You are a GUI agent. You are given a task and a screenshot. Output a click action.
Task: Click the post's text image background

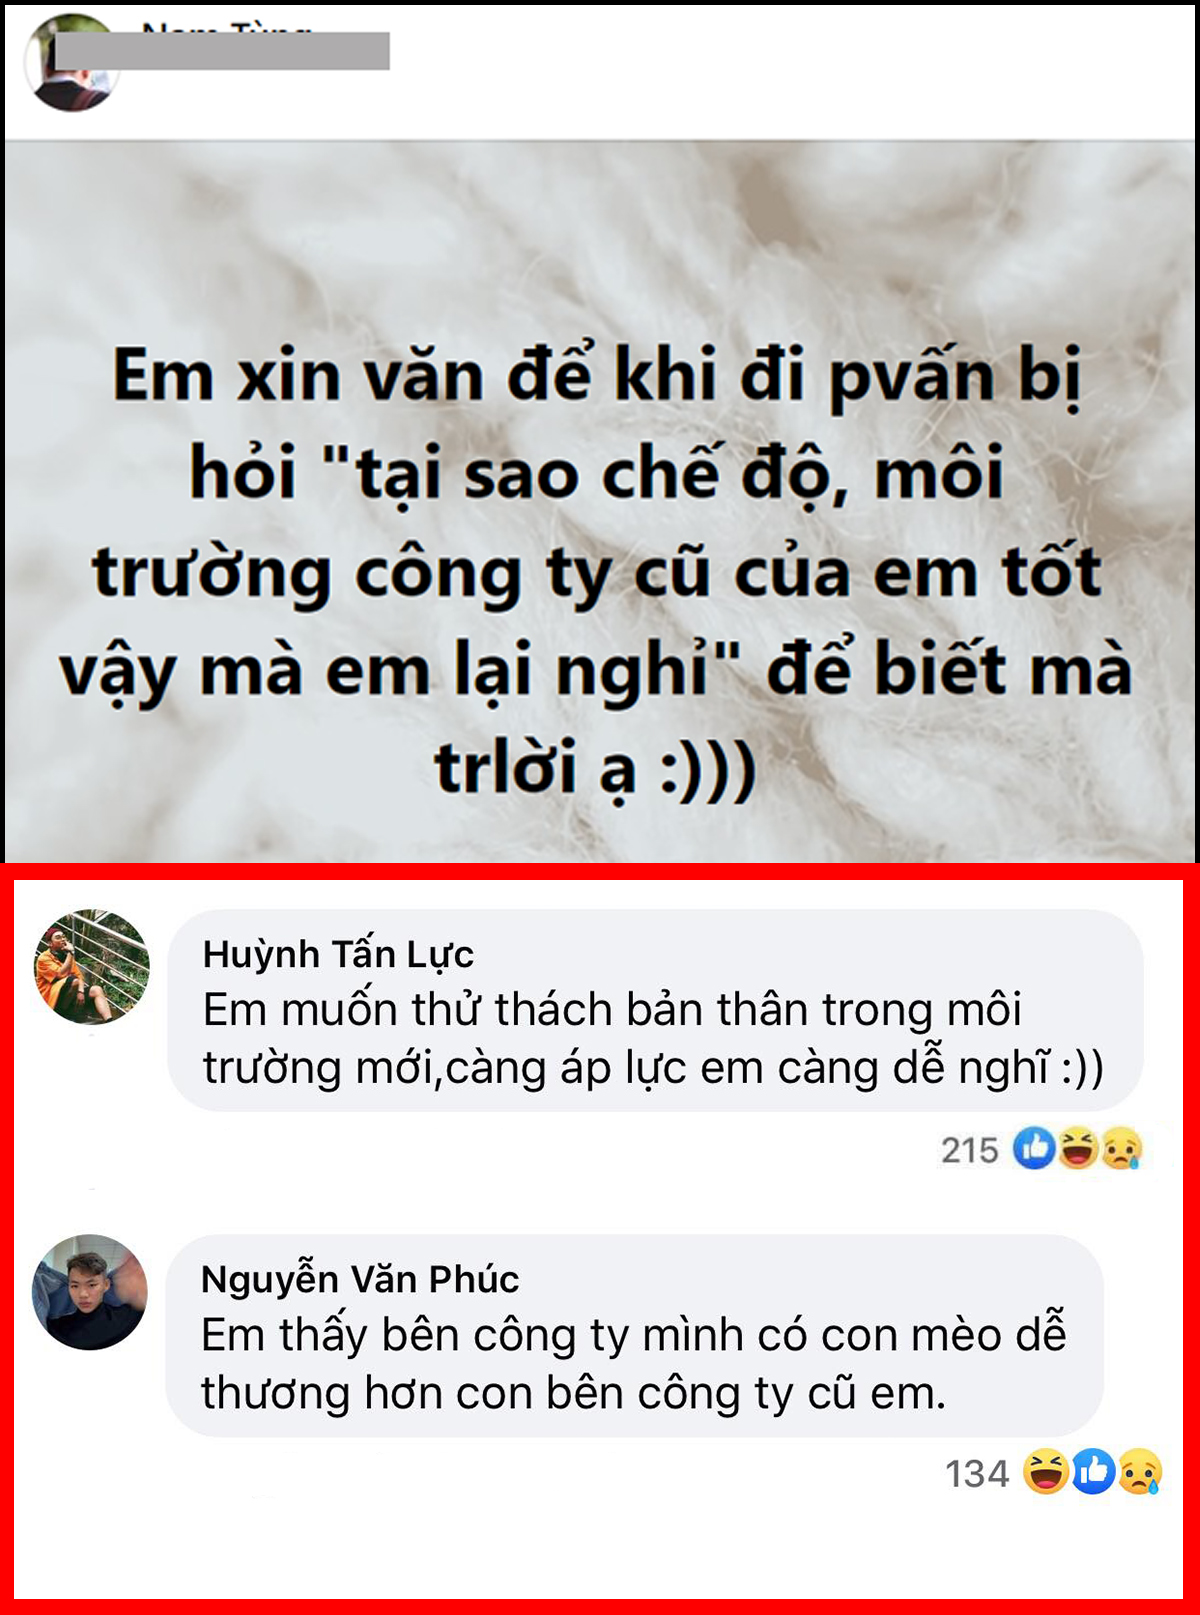[x=600, y=500]
